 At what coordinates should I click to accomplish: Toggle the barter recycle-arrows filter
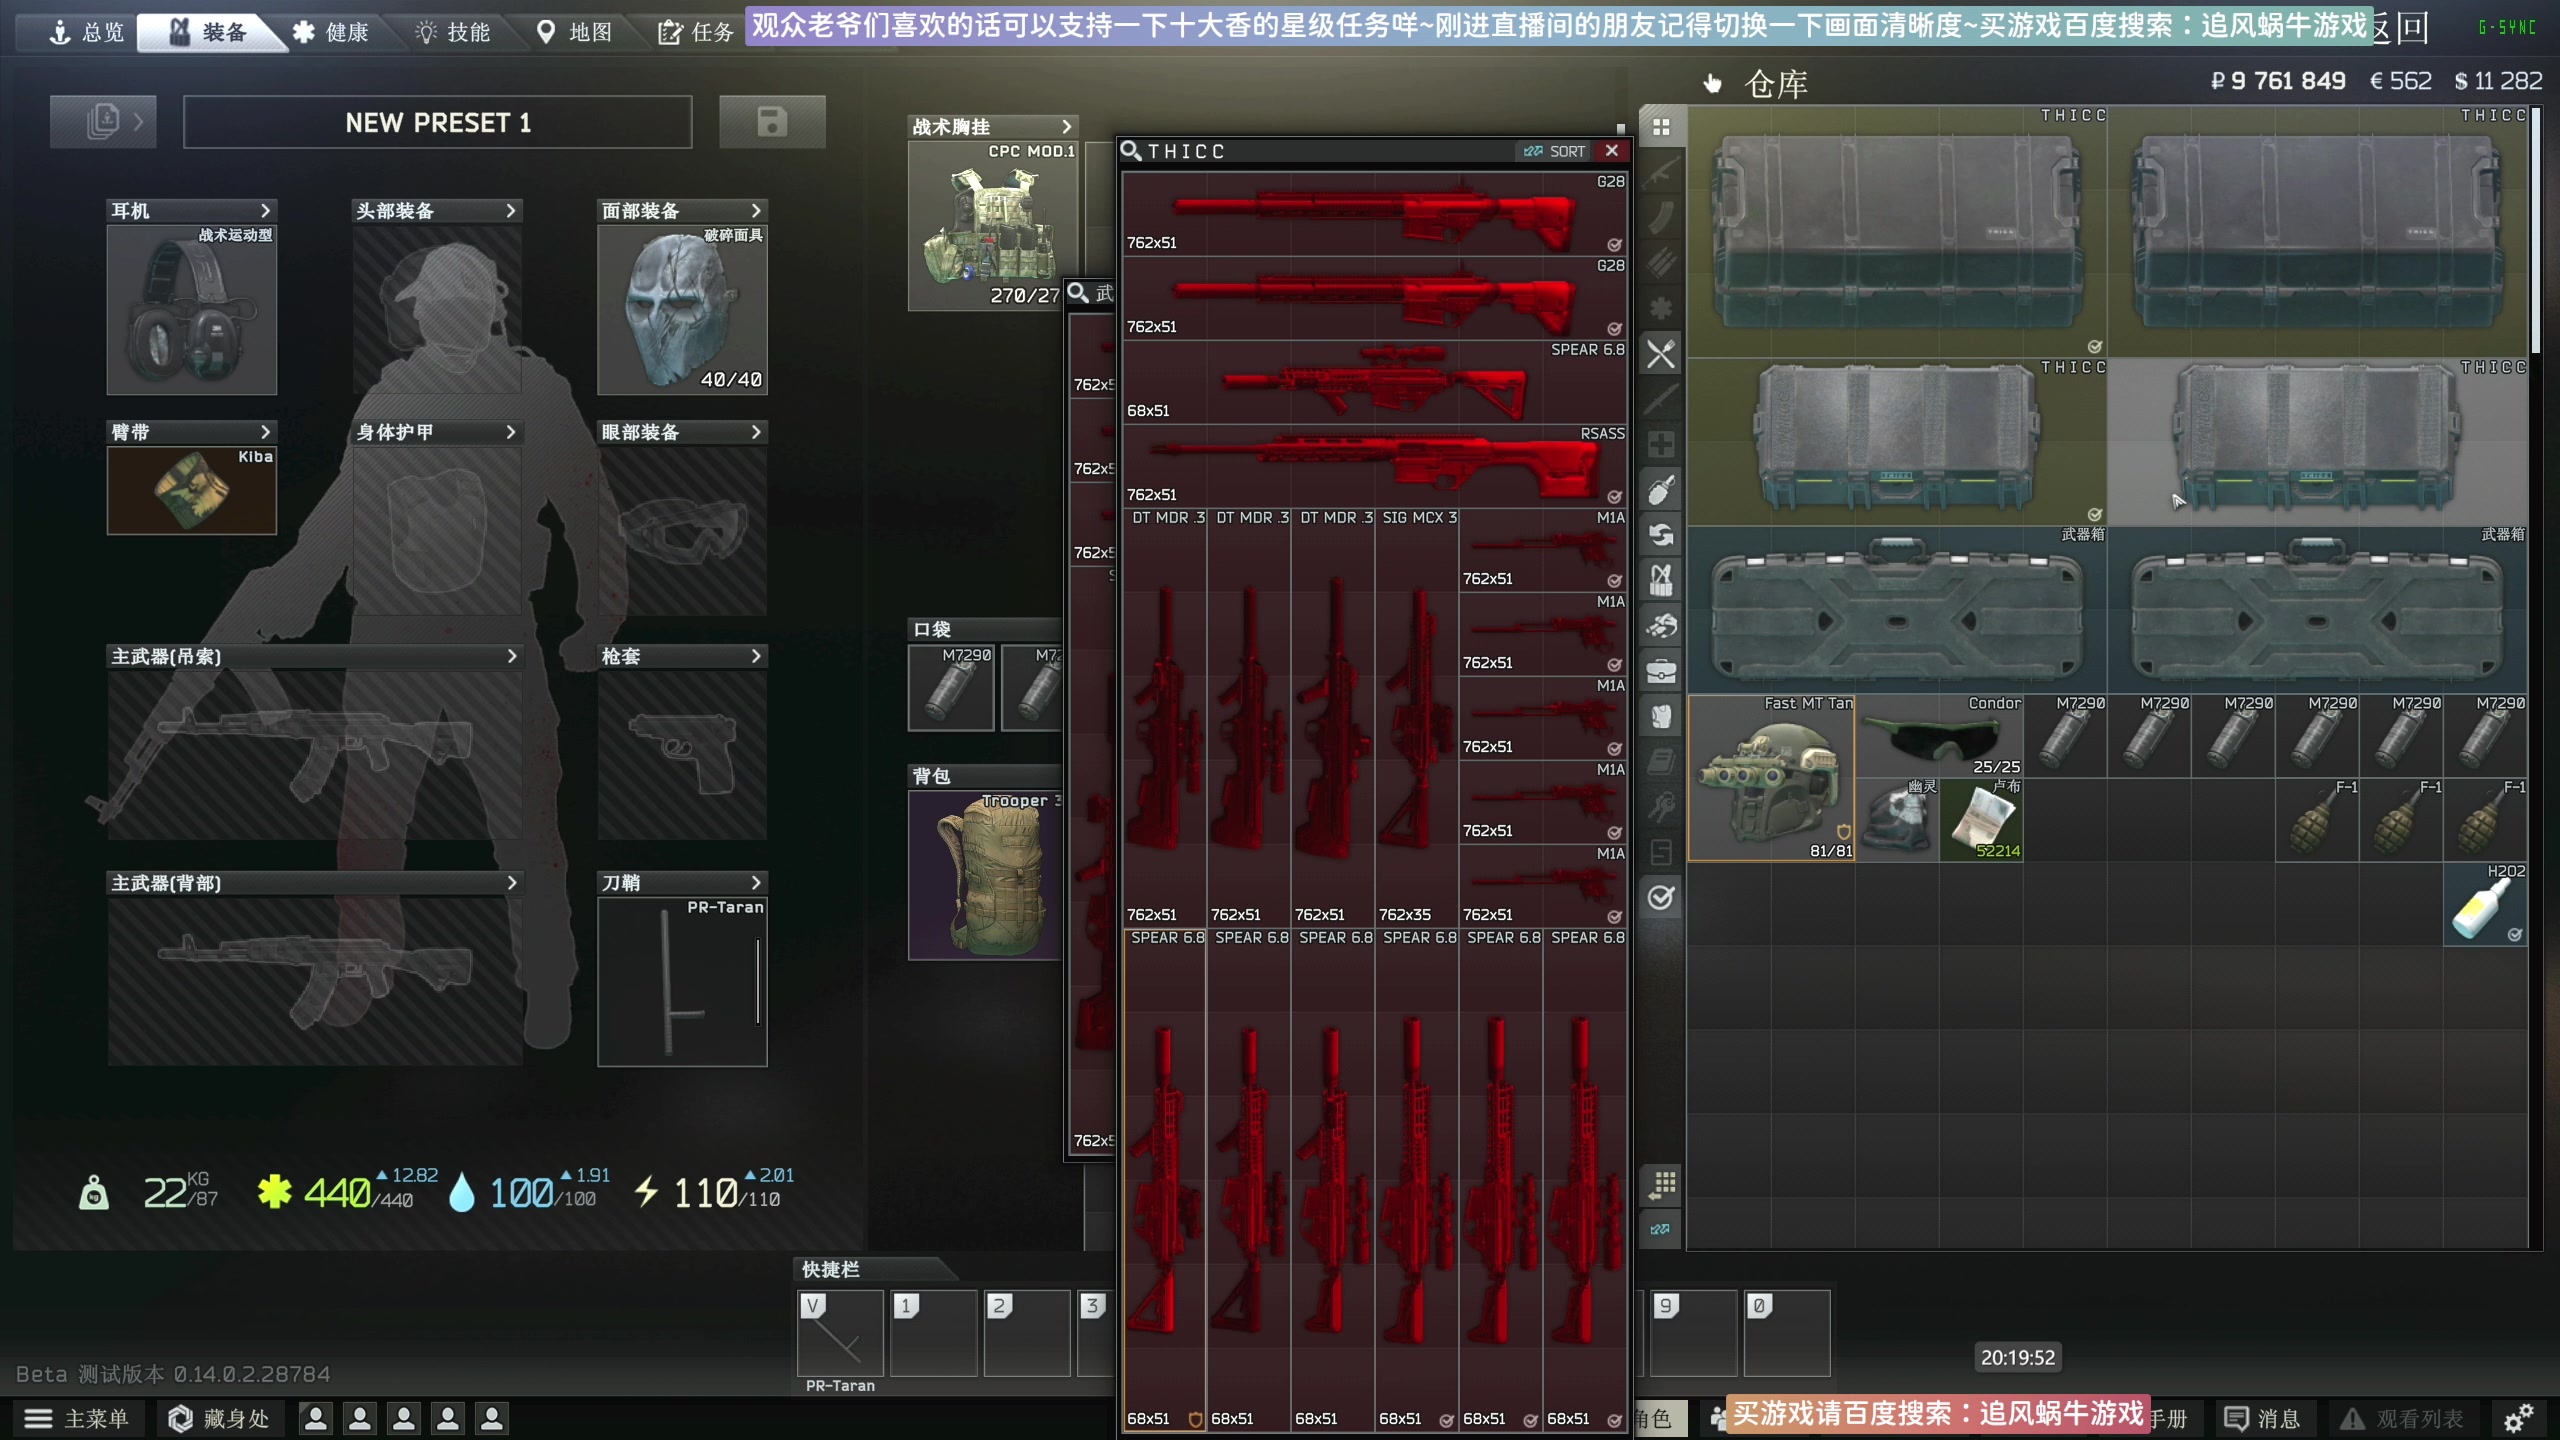pyautogui.click(x=1661, y=535)
